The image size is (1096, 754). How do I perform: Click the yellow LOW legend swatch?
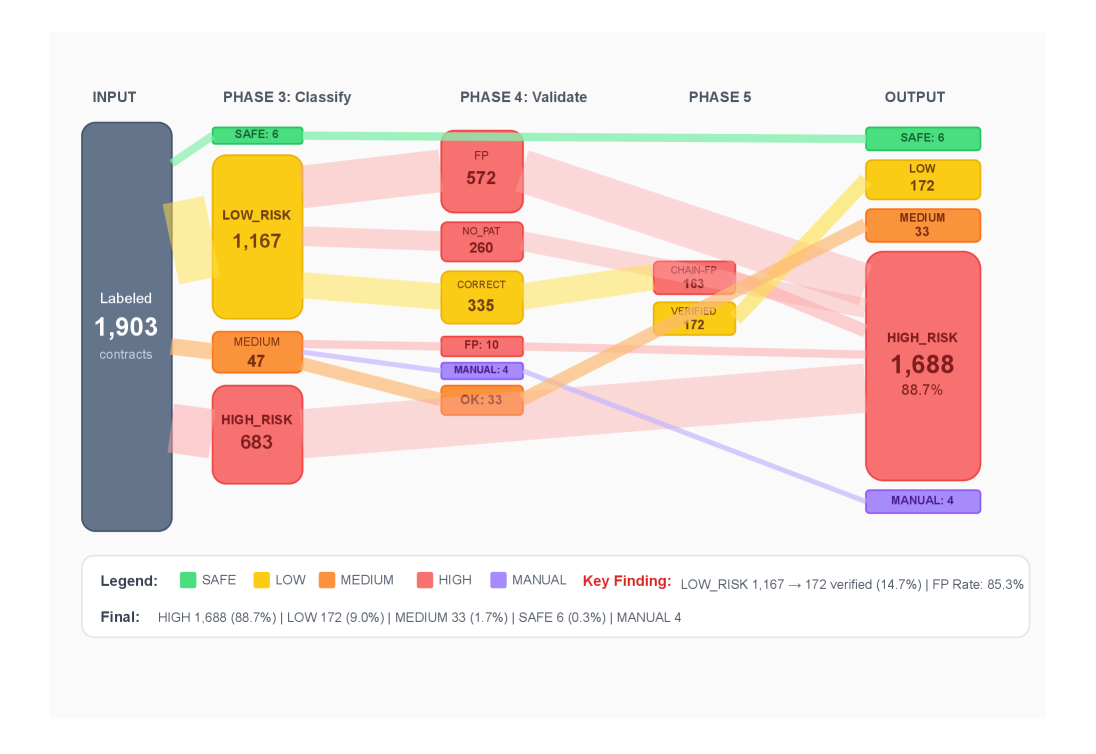pyautogui.click(x=262, y=580)
